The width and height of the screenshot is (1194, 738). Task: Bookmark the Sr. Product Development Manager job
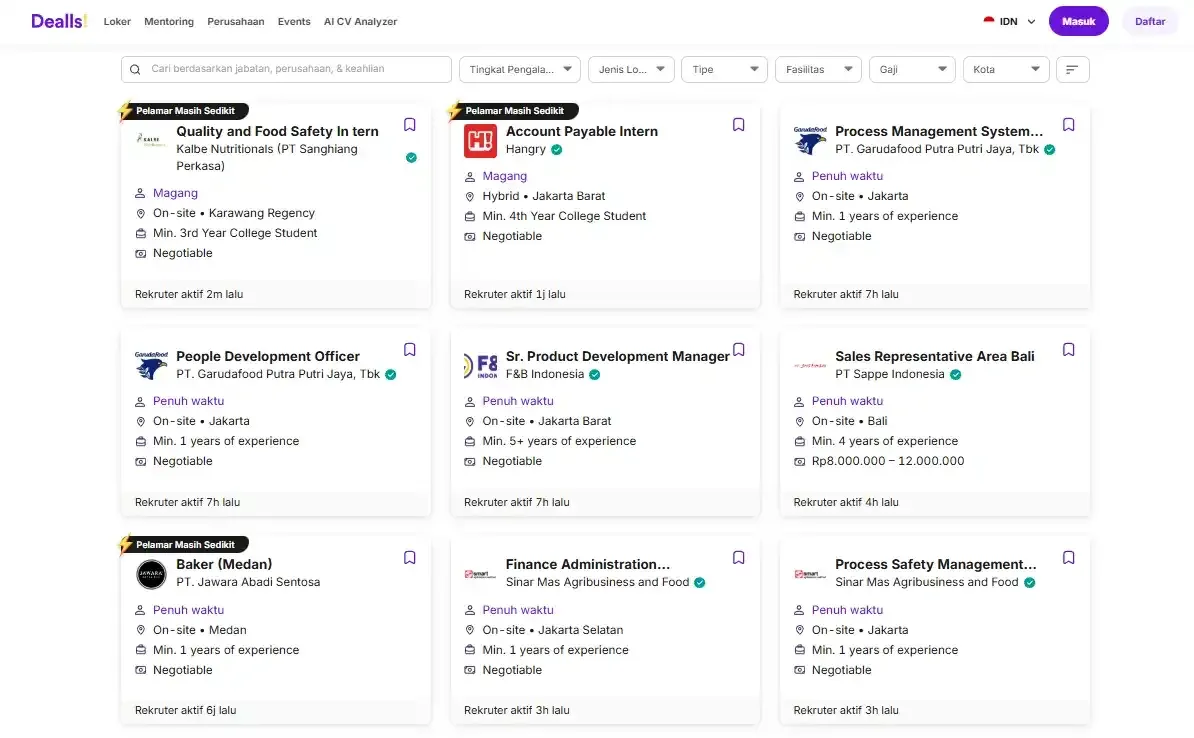739,350
